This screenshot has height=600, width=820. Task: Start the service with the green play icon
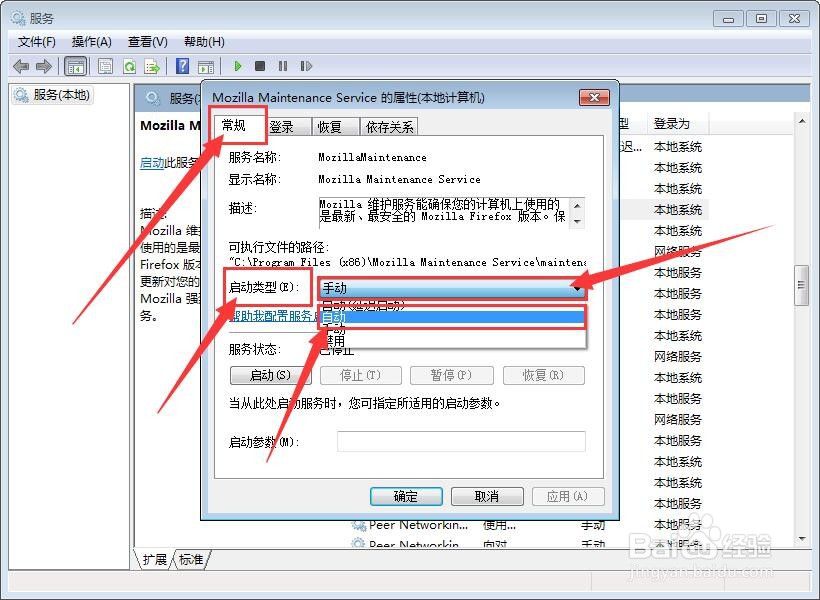(x=238, y=66)
